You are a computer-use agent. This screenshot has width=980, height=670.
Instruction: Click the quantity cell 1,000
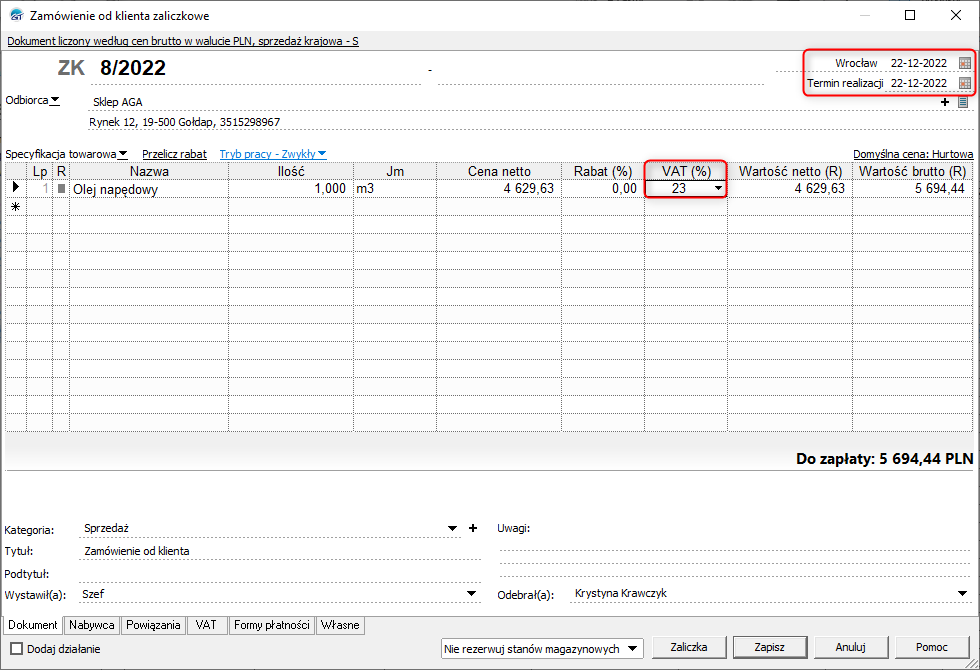291,189
